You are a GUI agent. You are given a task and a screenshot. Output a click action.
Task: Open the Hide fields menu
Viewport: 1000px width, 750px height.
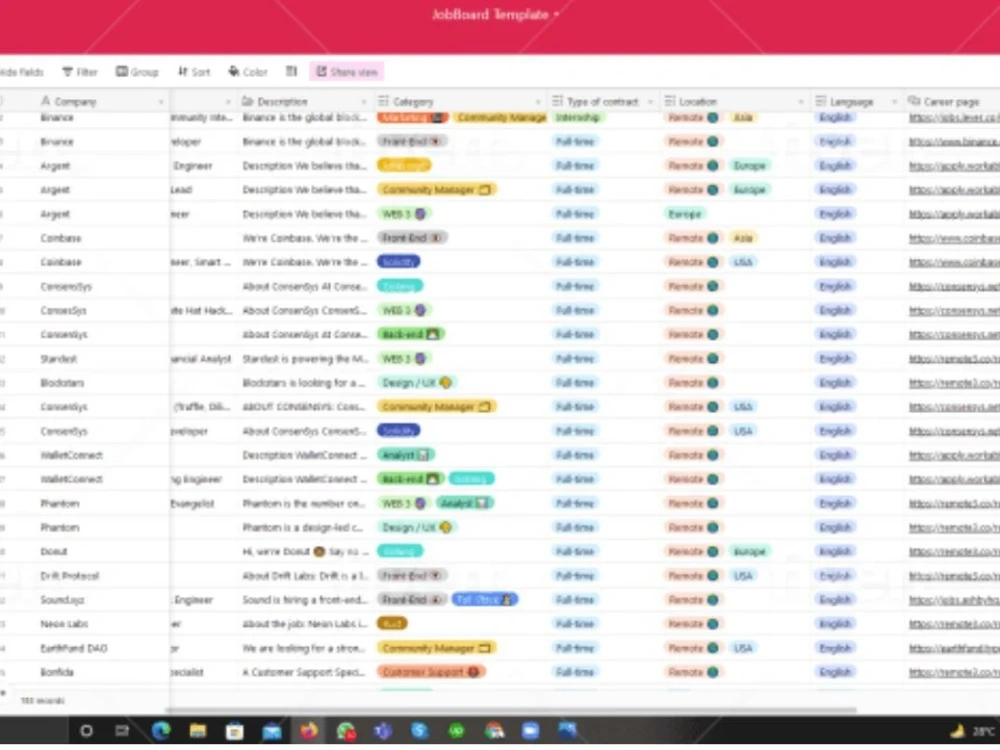pyautogui.click(x=22, y=72)
